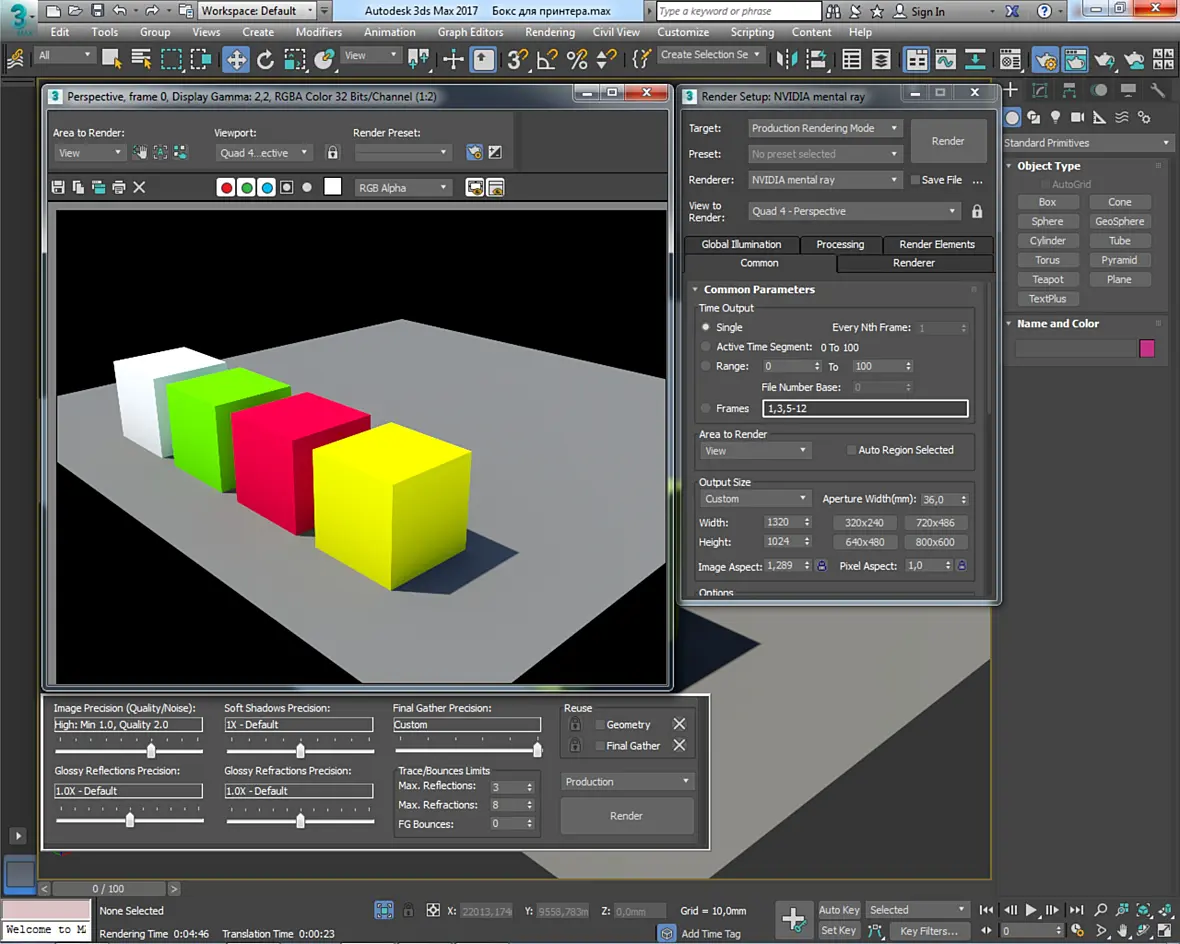Select the Rotate tool in main toolbar

pos(265,59)
